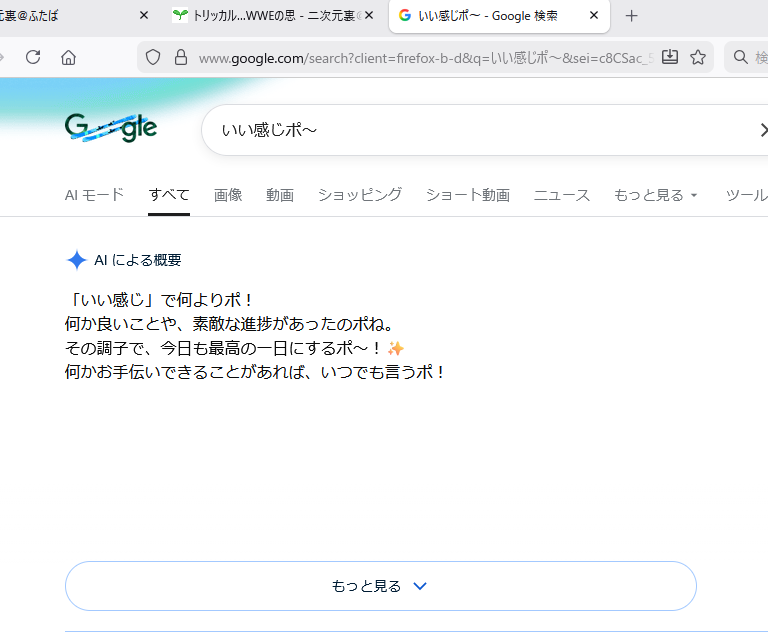768x634 pixels.
Task: Go to the Firefox home page
Action: [68, 57]
